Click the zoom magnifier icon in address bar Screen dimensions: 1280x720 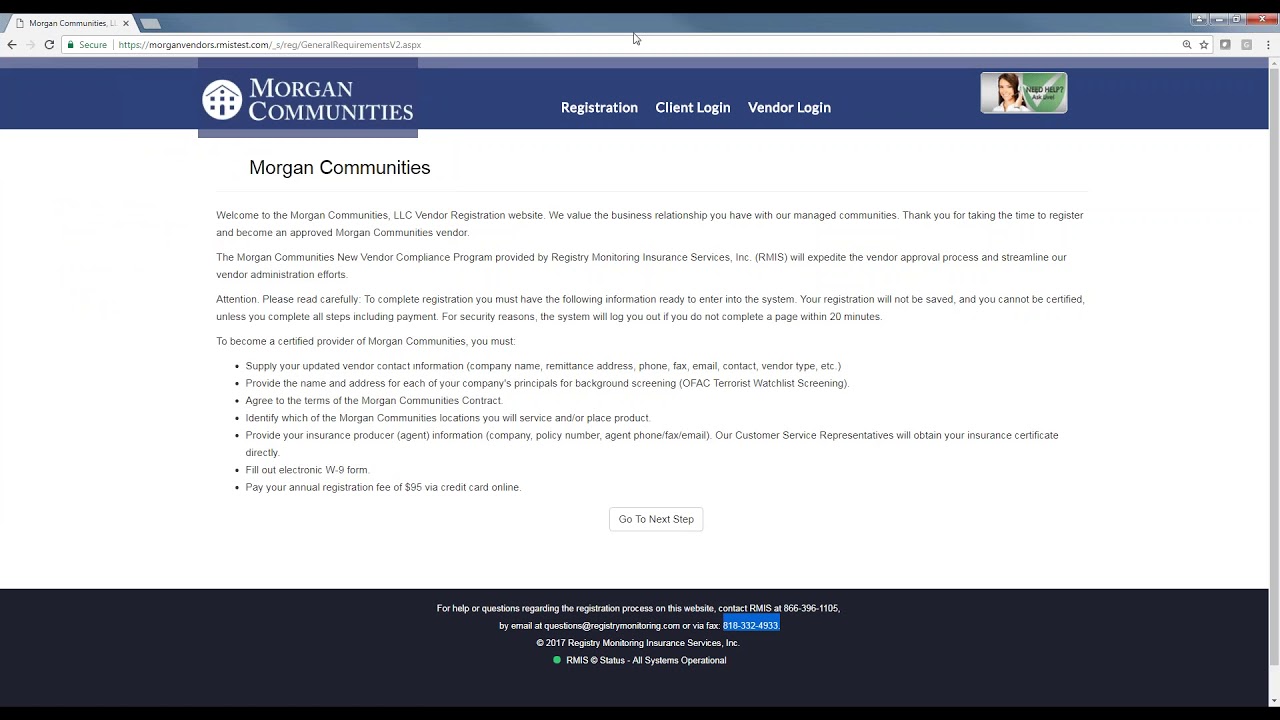[1187, 45]
